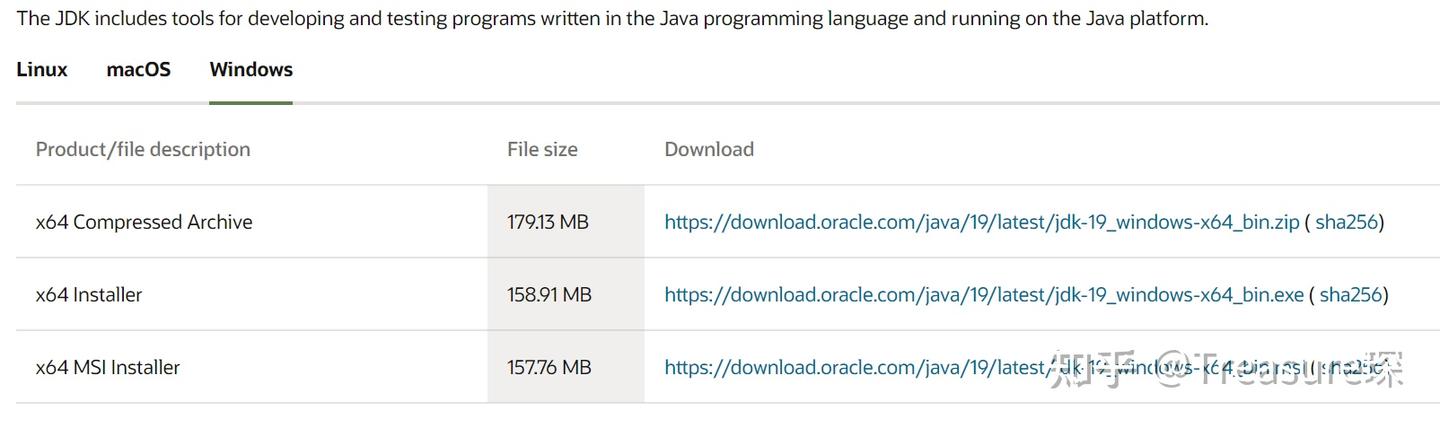This screenshot has width=1440, height=428.
Task: Download the jdk-19 windows x64 exe installer
Action: tap(984, 295)
